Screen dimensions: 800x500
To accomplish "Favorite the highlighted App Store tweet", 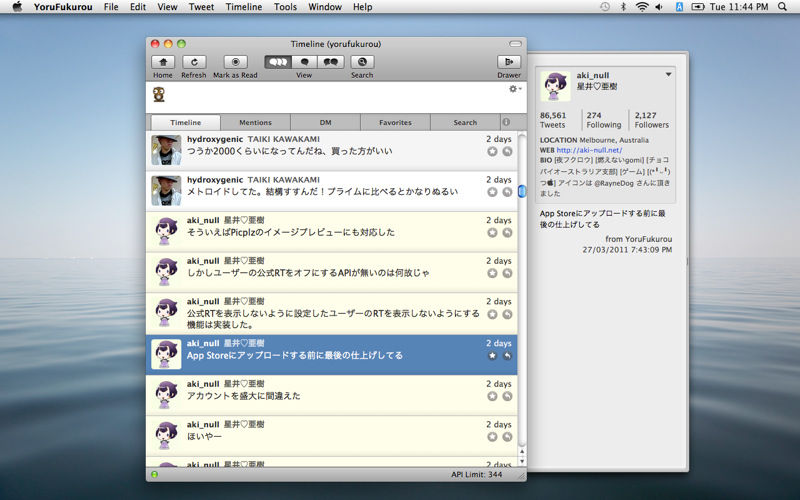I will coord(492,356).
